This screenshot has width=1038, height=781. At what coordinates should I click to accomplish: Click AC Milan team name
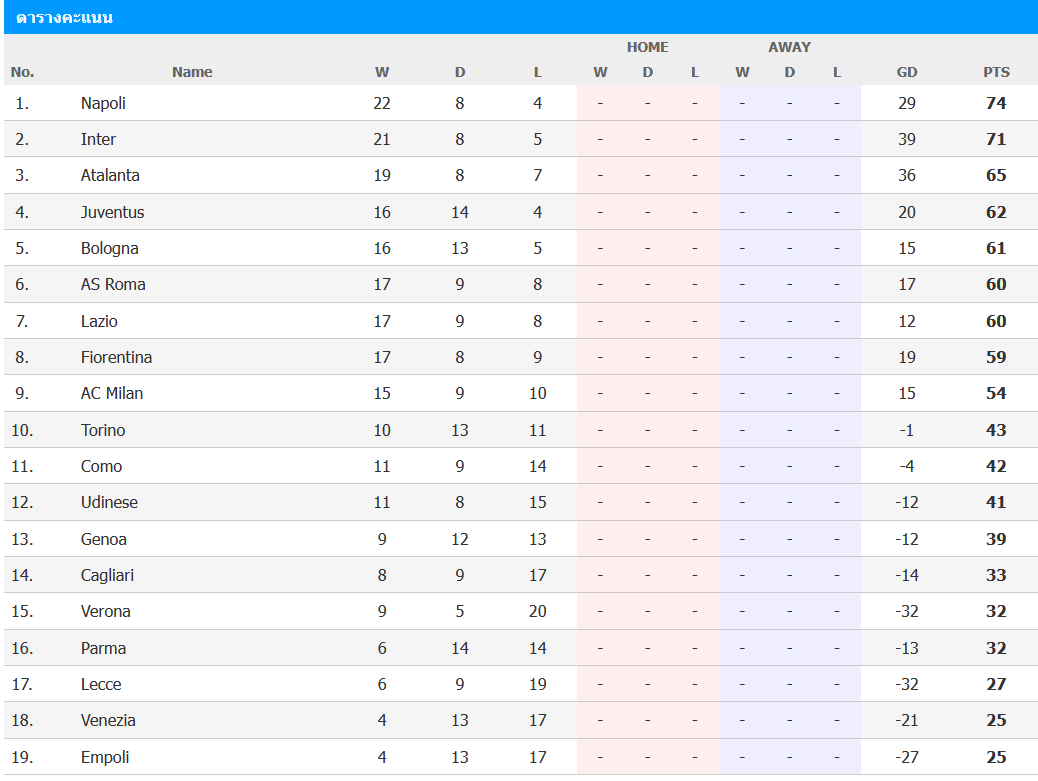[x=111, y=393]
